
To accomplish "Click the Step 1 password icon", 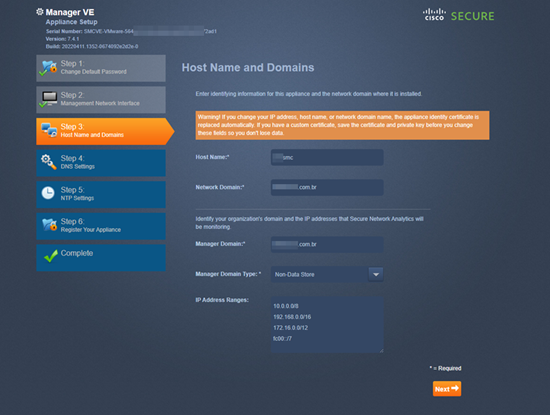I will point(48,68).
